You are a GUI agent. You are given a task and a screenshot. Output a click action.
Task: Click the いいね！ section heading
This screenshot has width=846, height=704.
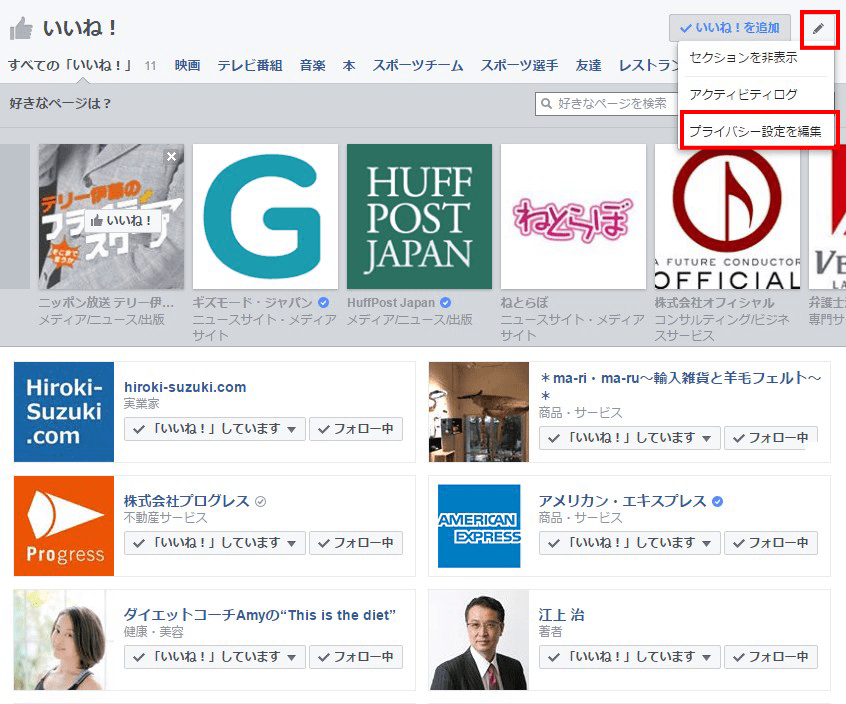tap(80, 28)
